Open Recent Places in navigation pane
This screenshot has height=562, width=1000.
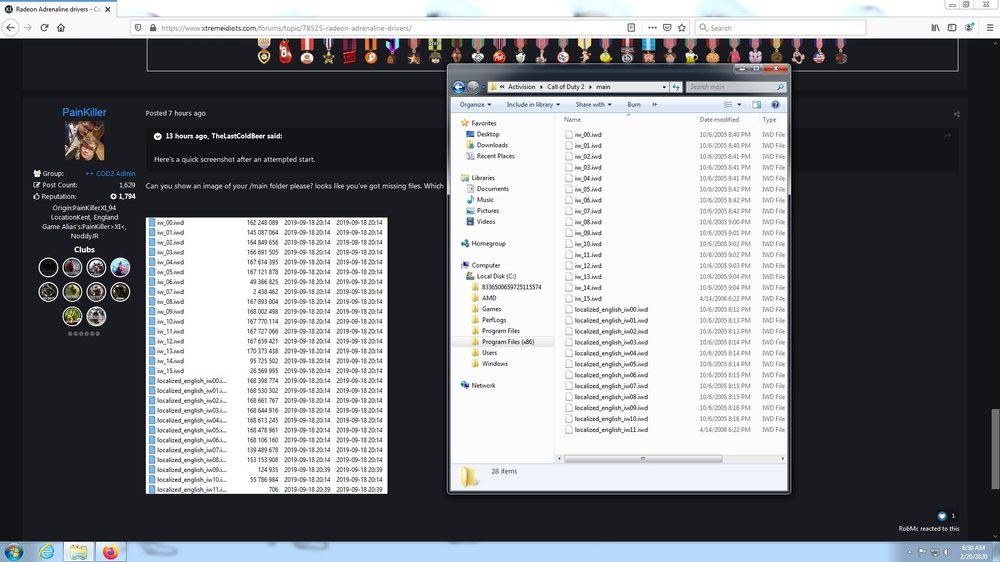495,156
